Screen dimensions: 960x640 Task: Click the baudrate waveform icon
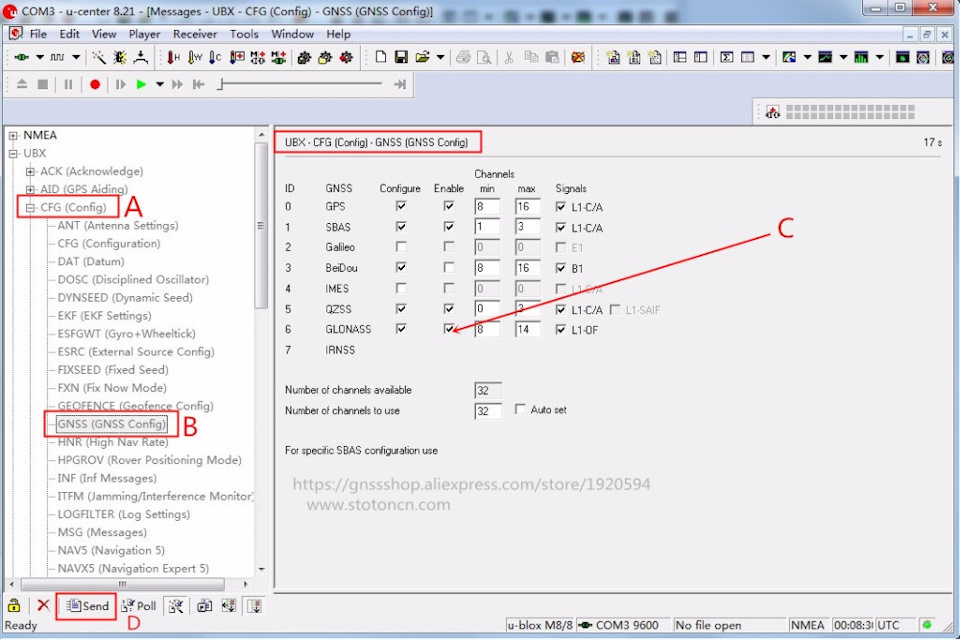(58, 58)
